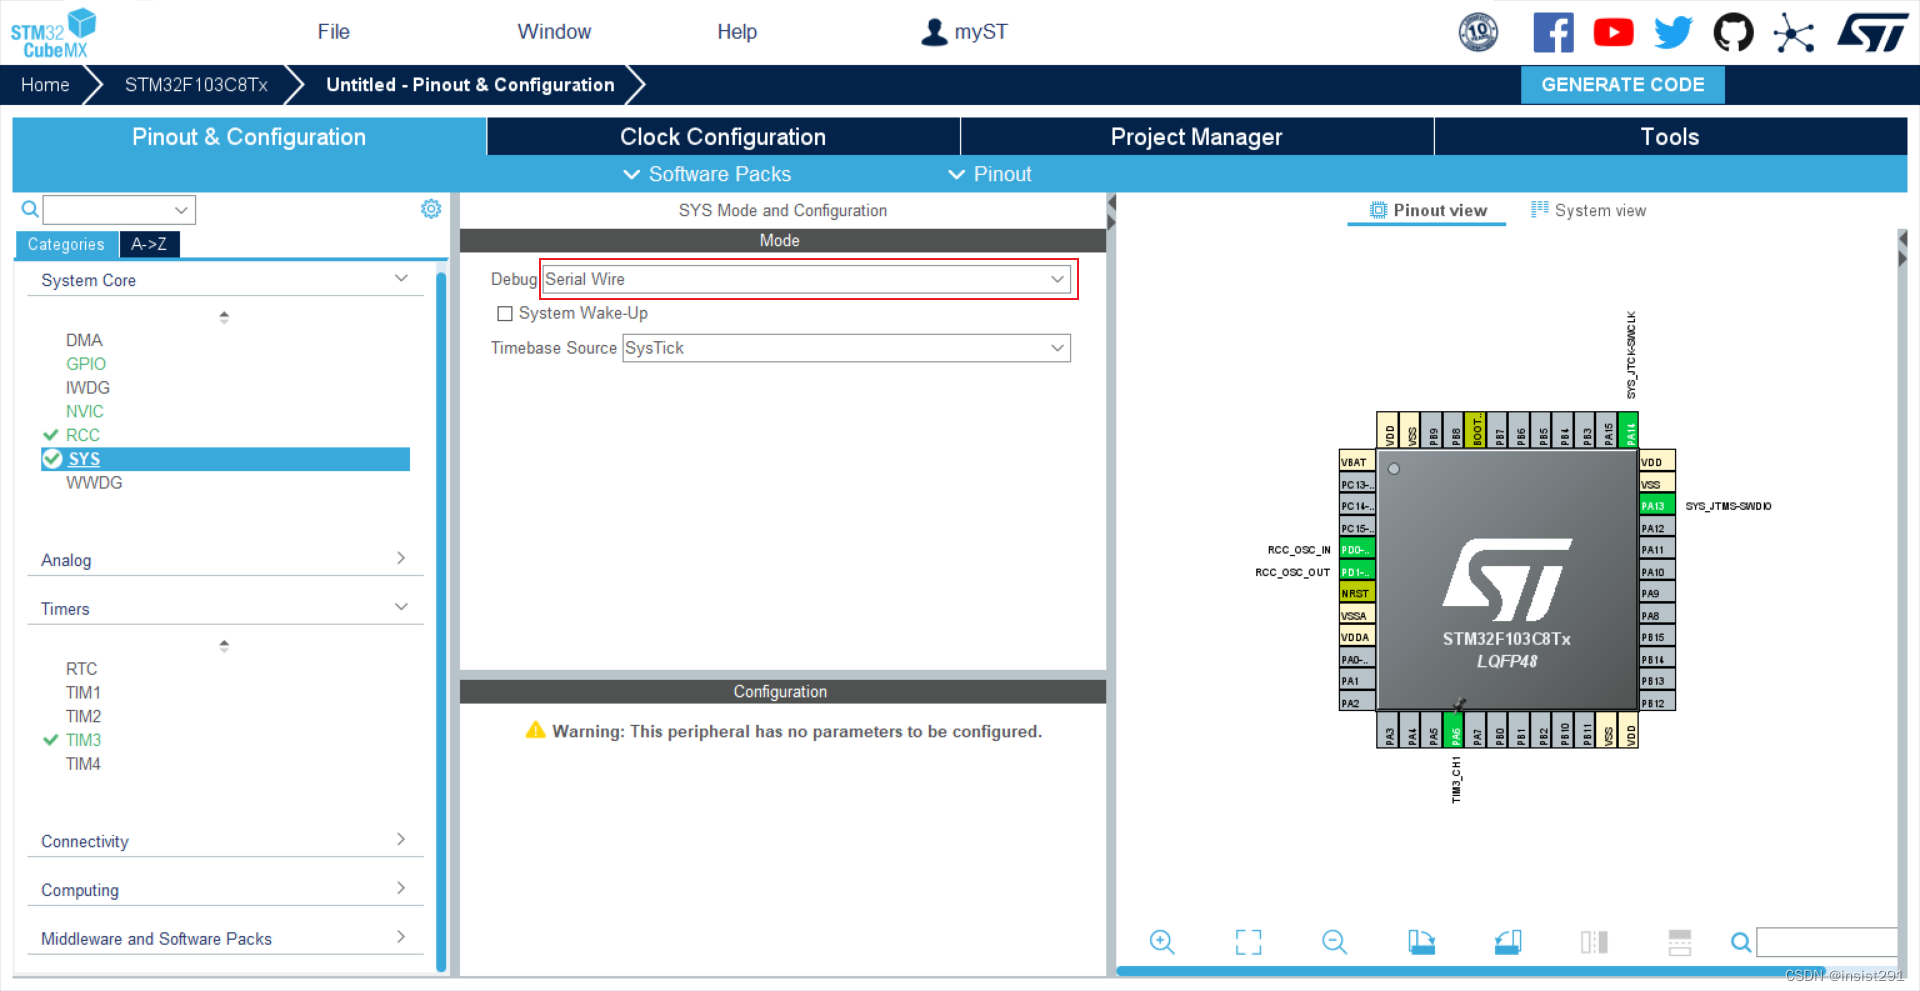Select the Pinout view tab
Screen dimensions: 1920x991
tap(1428, 210)
